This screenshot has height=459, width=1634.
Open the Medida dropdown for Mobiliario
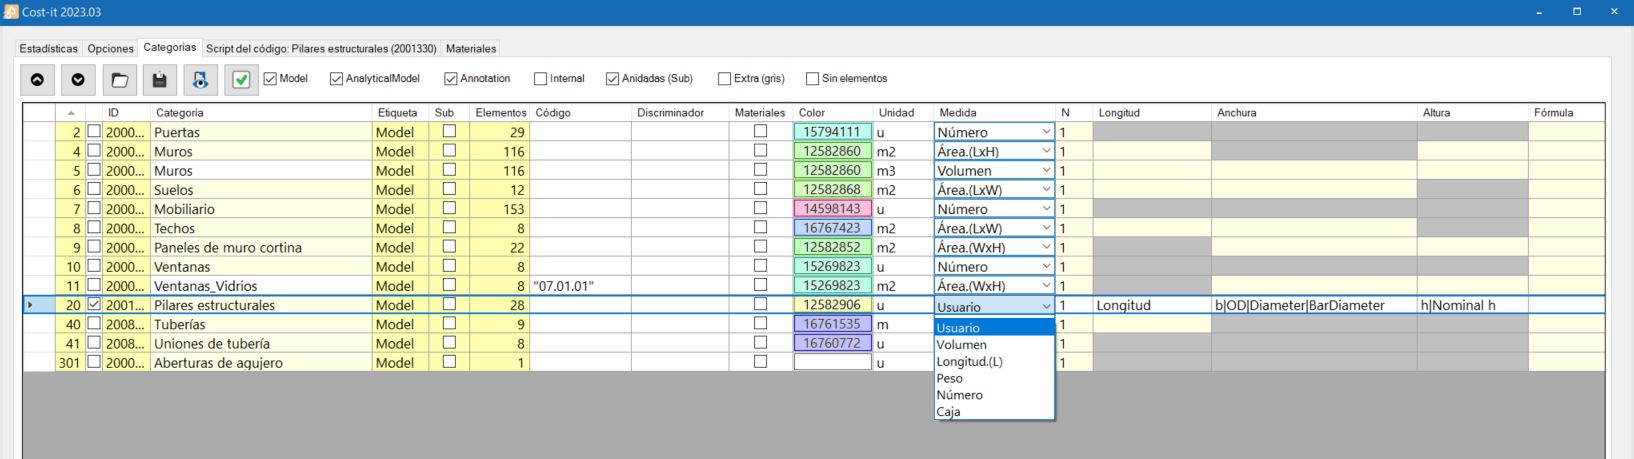[x=1046, y=209]
